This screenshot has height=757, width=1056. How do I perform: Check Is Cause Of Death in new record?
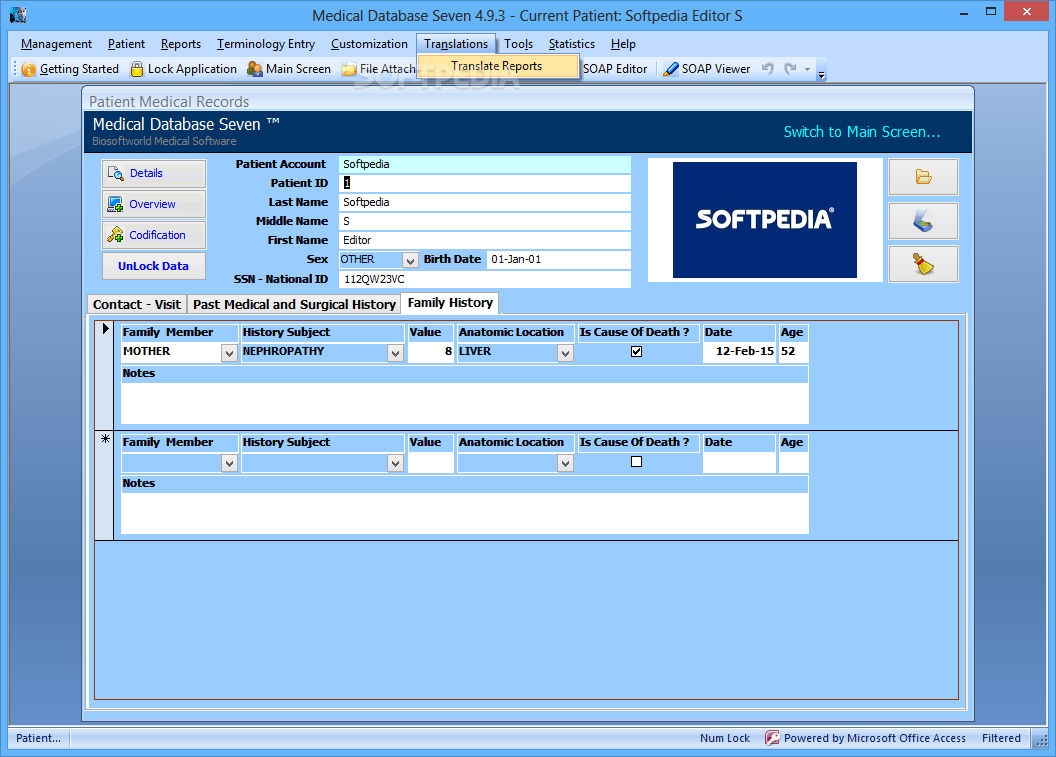tap(636, 461)
